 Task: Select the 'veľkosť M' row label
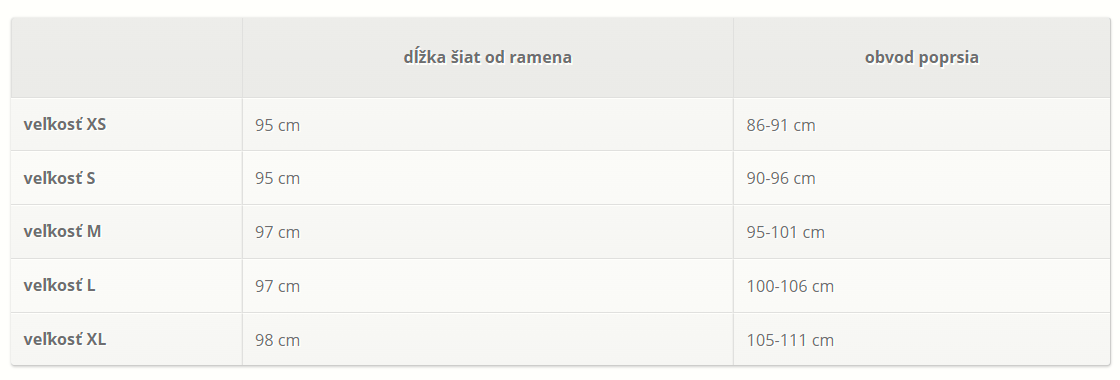(x=62, y=231)
